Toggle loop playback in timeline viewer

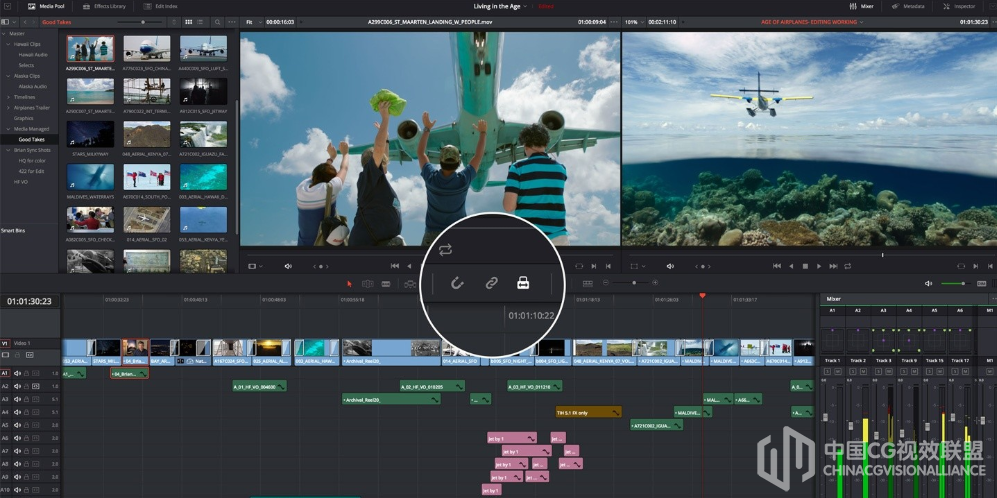tap(848, 266)
